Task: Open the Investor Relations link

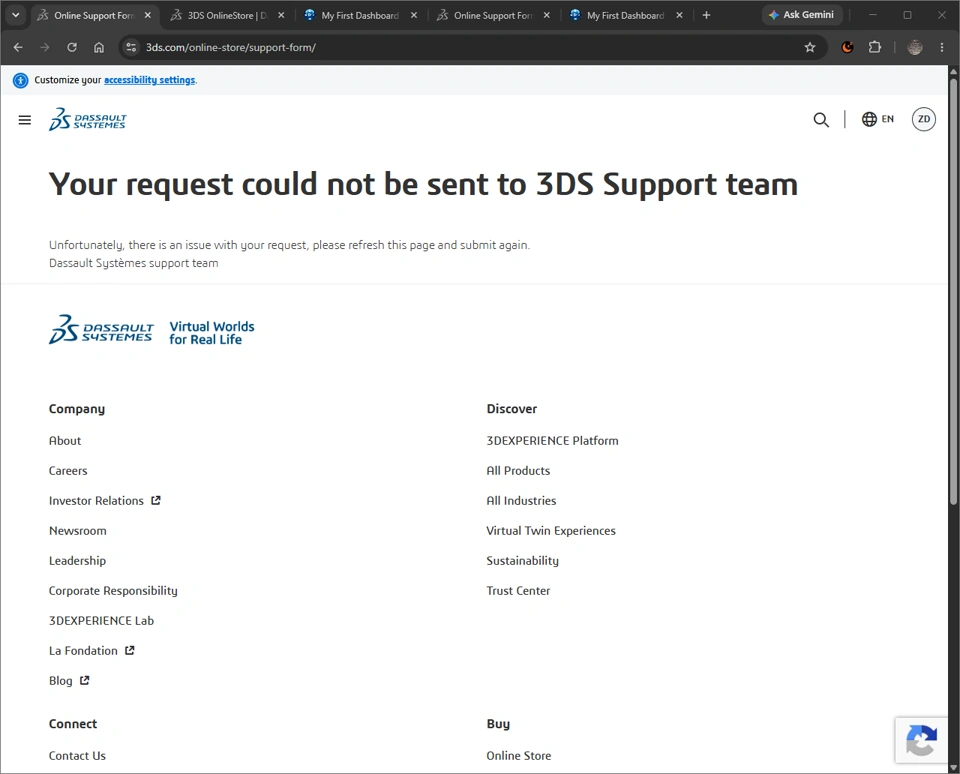Action: click(x=96, y=500)
